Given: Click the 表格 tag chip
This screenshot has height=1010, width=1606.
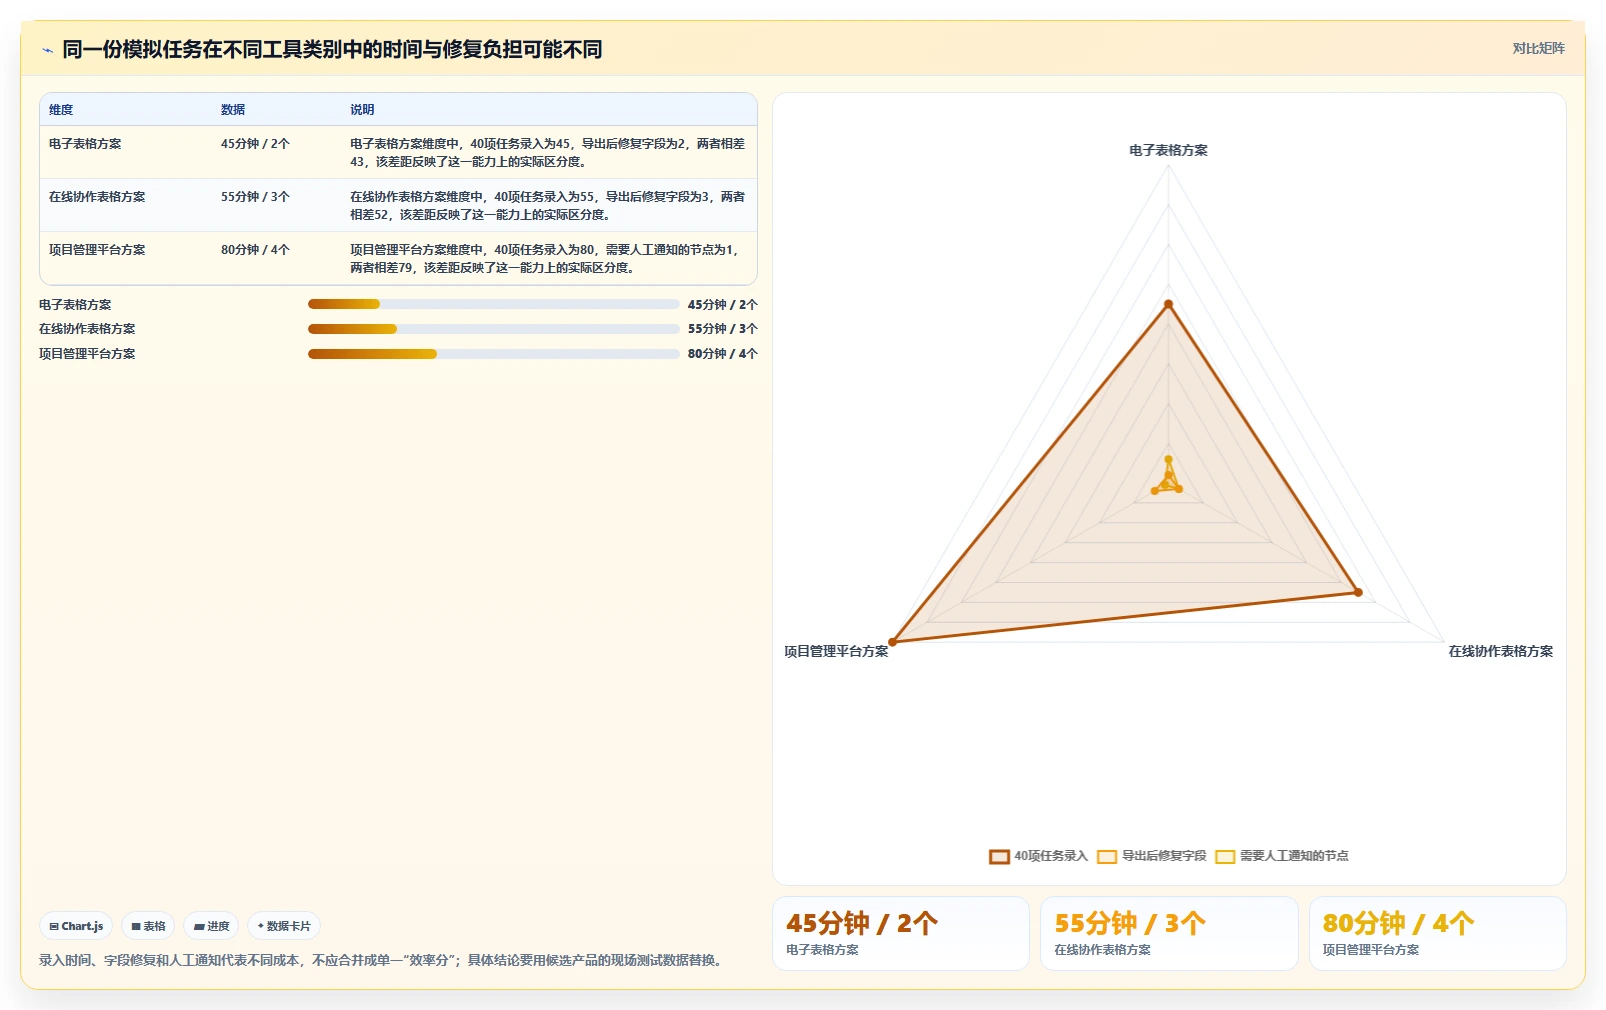Looking at the screenshot, I should click(x=148, y=926).
